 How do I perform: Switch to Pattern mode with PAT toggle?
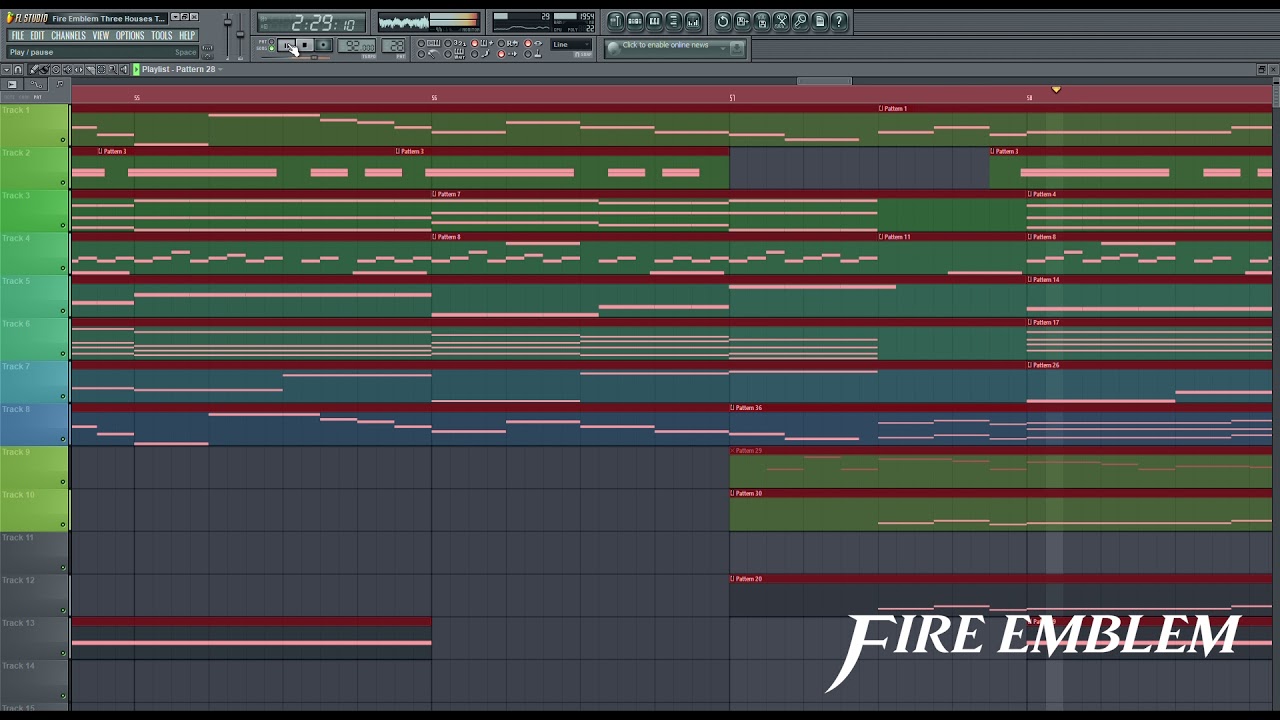271,42
